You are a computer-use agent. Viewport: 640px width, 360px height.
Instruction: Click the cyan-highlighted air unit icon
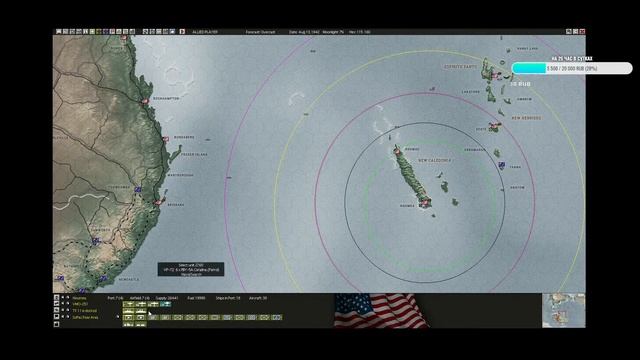point(165,304)
